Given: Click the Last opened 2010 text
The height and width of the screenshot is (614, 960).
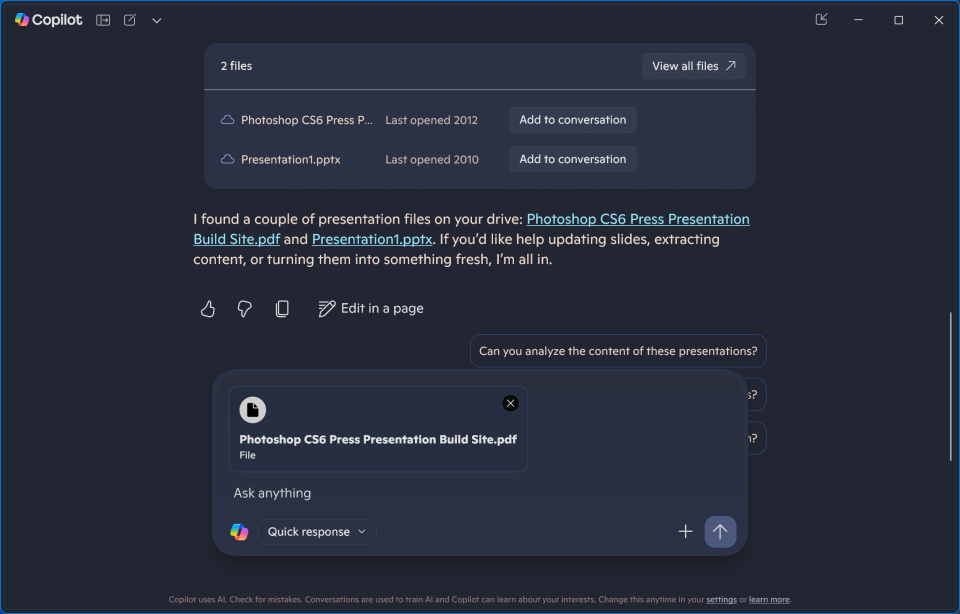Looking at the screenshot, I should click(432, 159).
